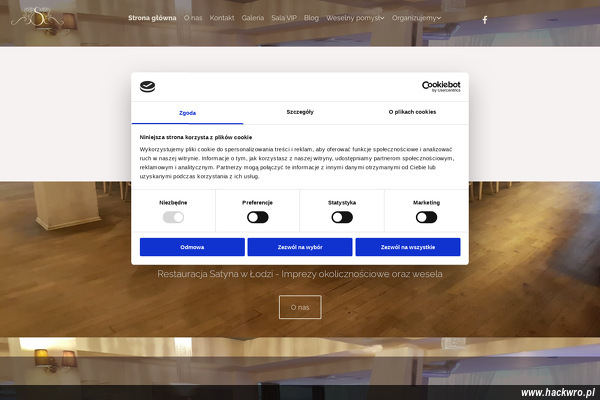Turn on the Statystyka cookies switch
This screenshot has width=600, height=400.
point(342,216)
